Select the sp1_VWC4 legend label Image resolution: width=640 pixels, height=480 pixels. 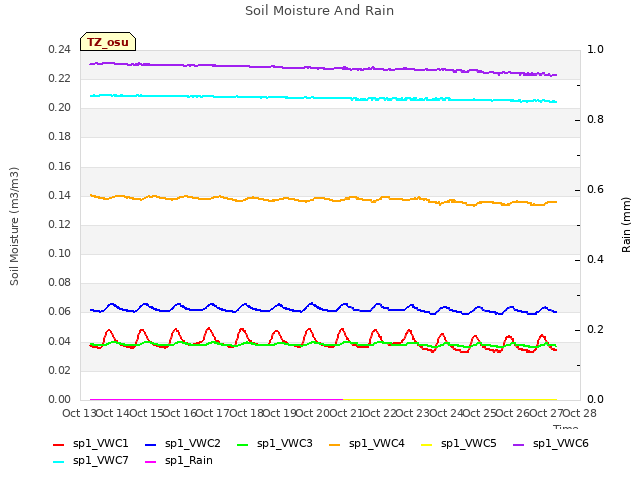(376, 444)
